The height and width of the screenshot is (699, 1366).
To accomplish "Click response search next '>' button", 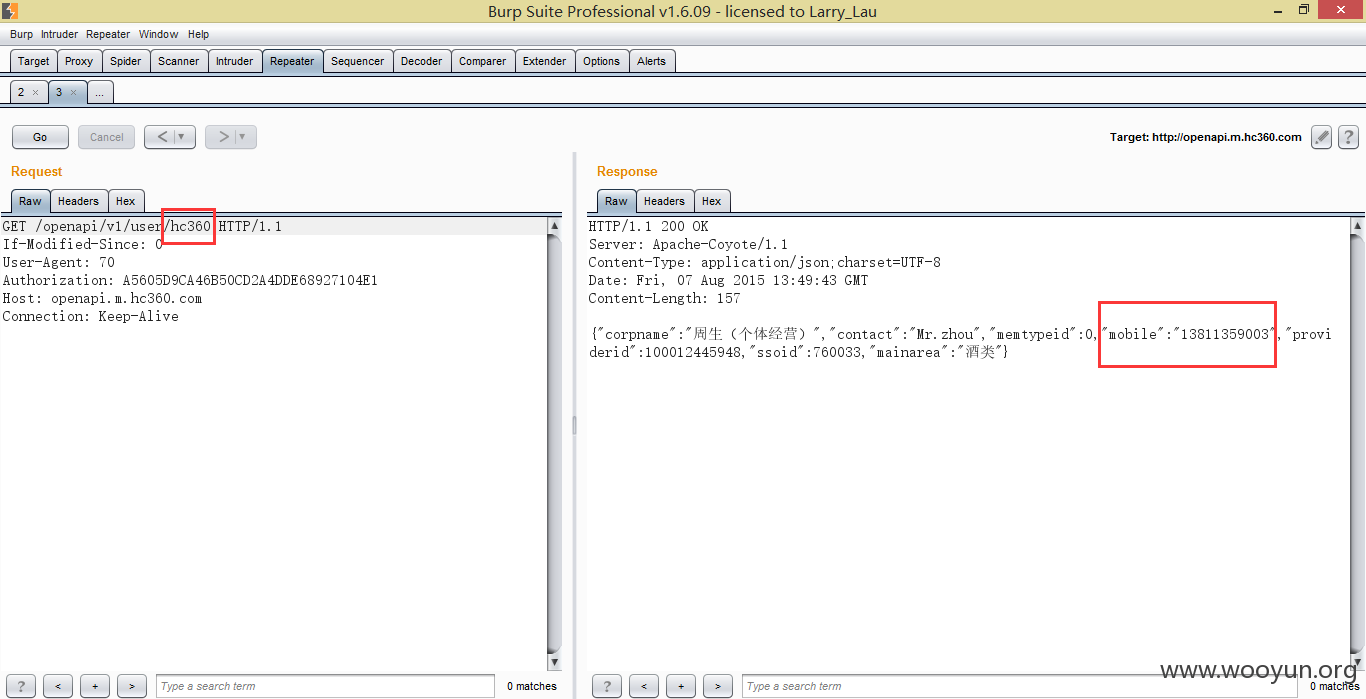I will coord(718,686).
